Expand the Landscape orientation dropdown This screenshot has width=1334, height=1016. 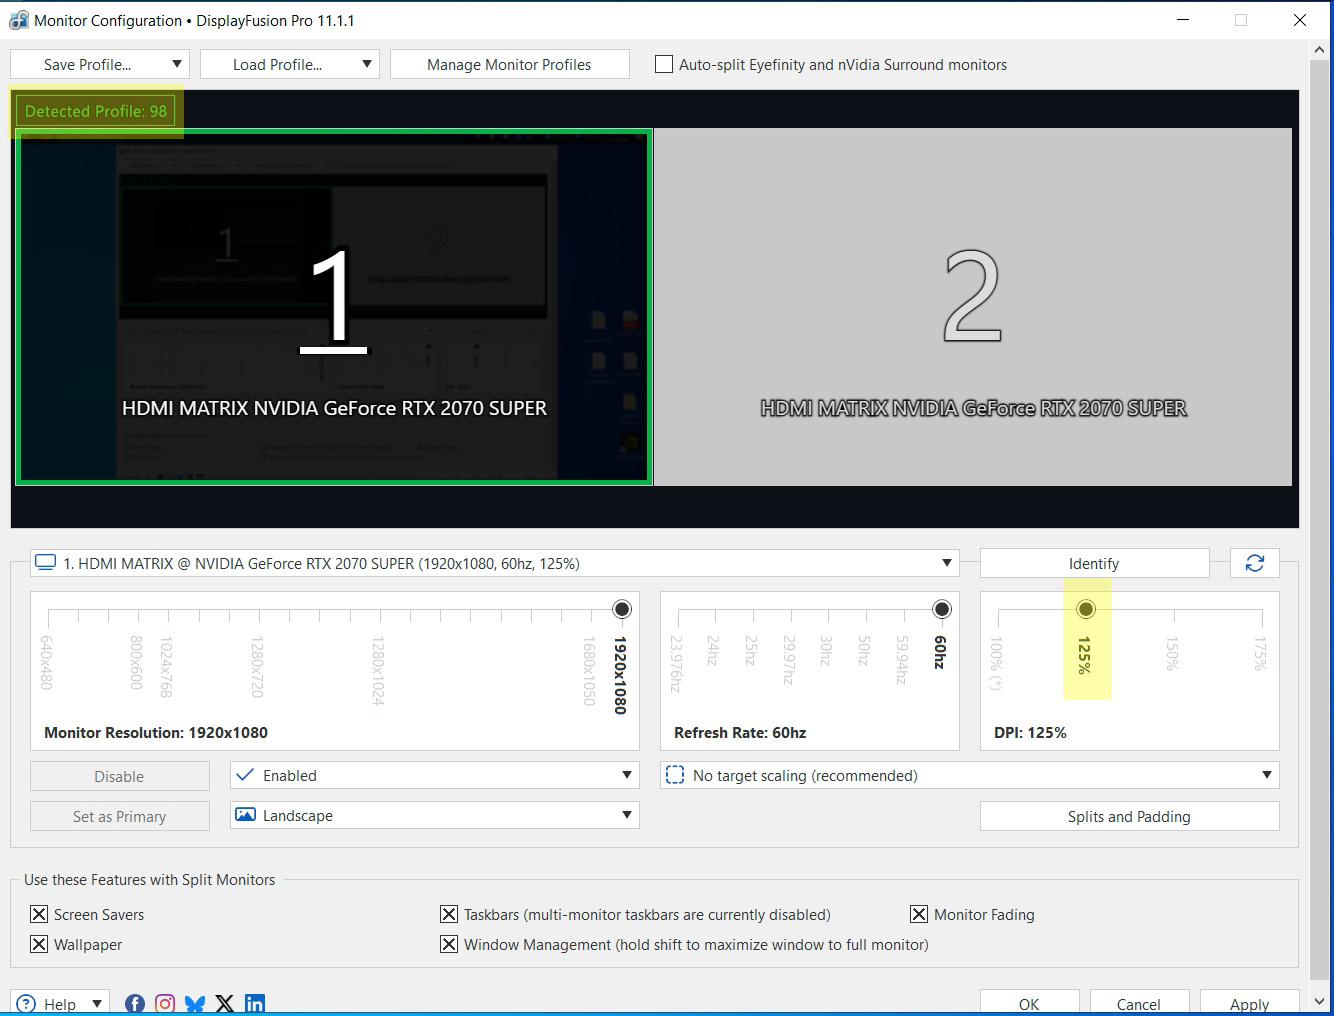[627, 815]
